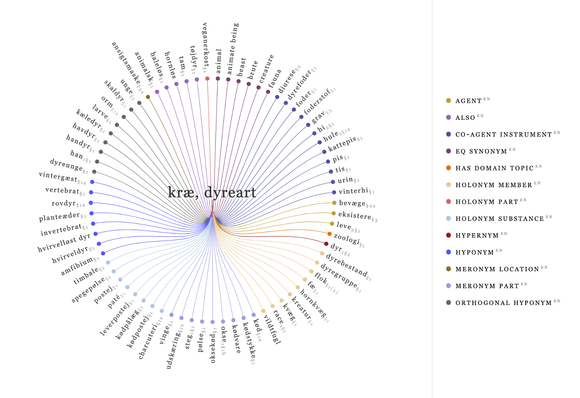Image resolution: width=580 pixels, height=398 pixels.
Task: Select the HAS DOMAIN TOPIC legend label
Action: [x=495, y=168]
